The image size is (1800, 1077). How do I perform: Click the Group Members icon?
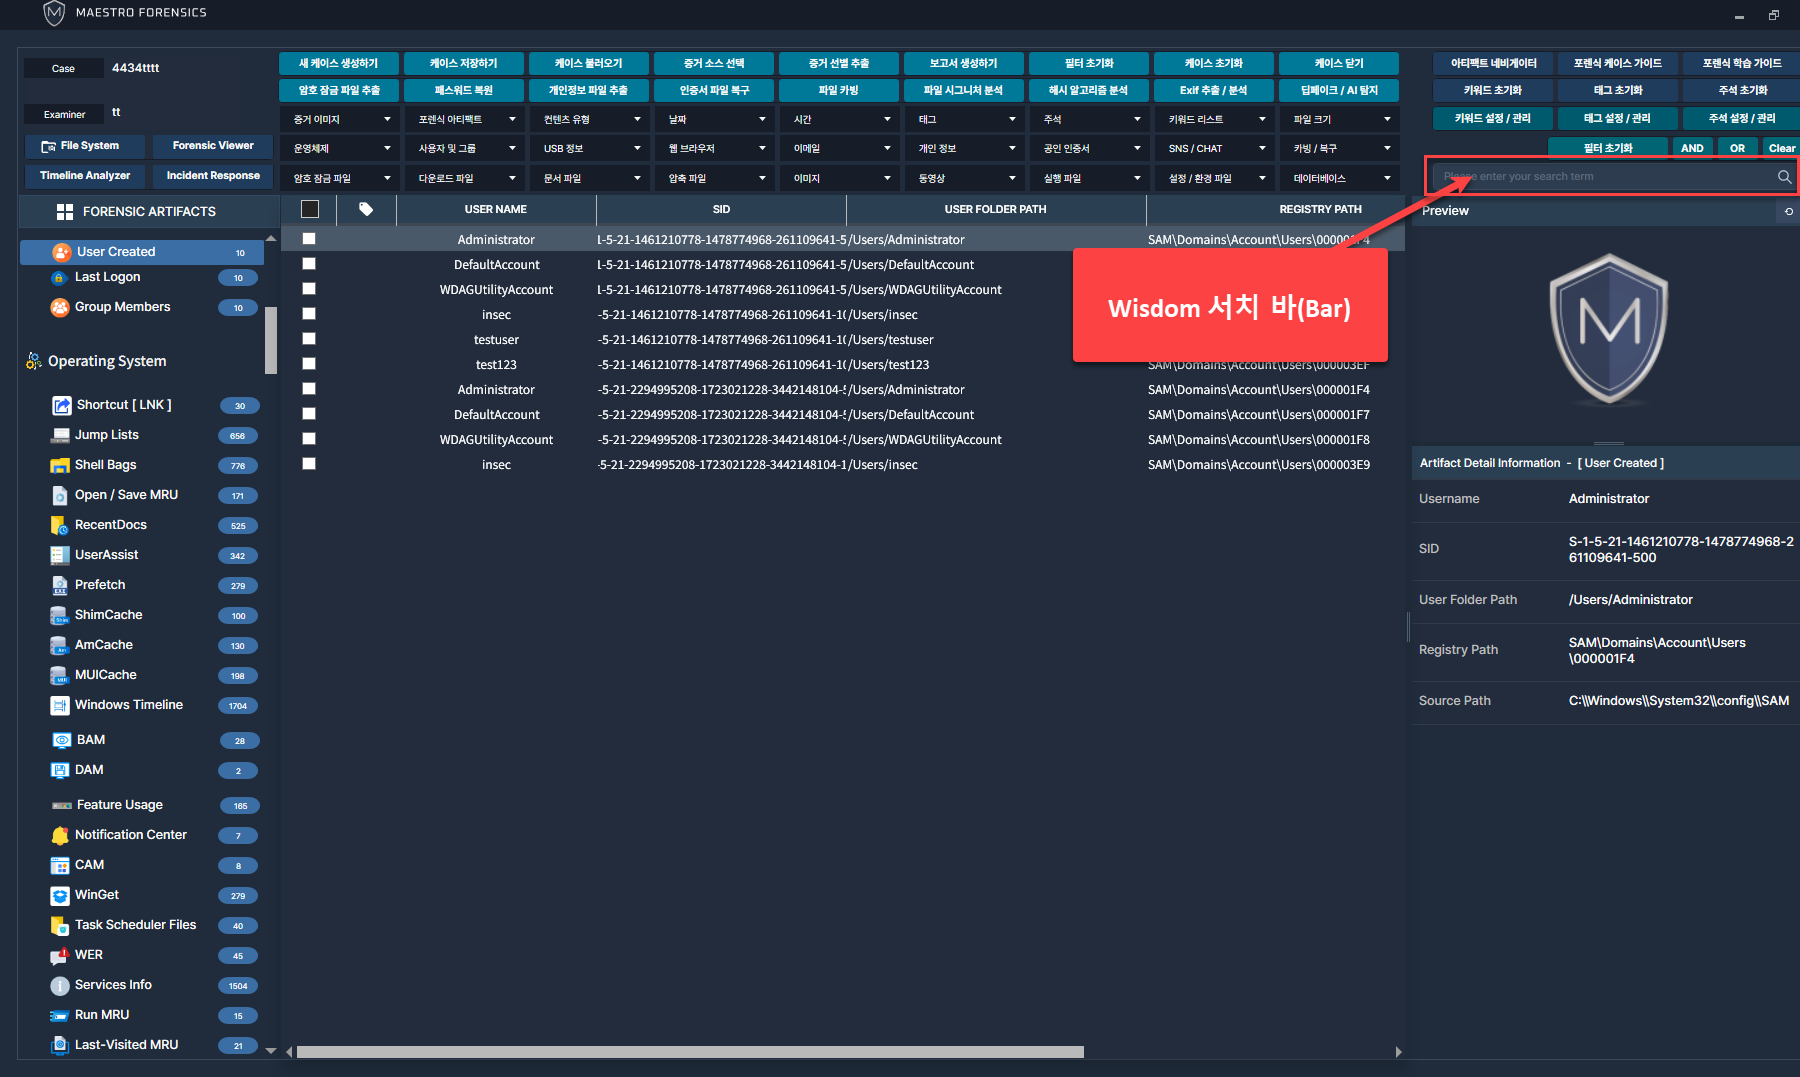pyautogui.click(x=60, y=307)
